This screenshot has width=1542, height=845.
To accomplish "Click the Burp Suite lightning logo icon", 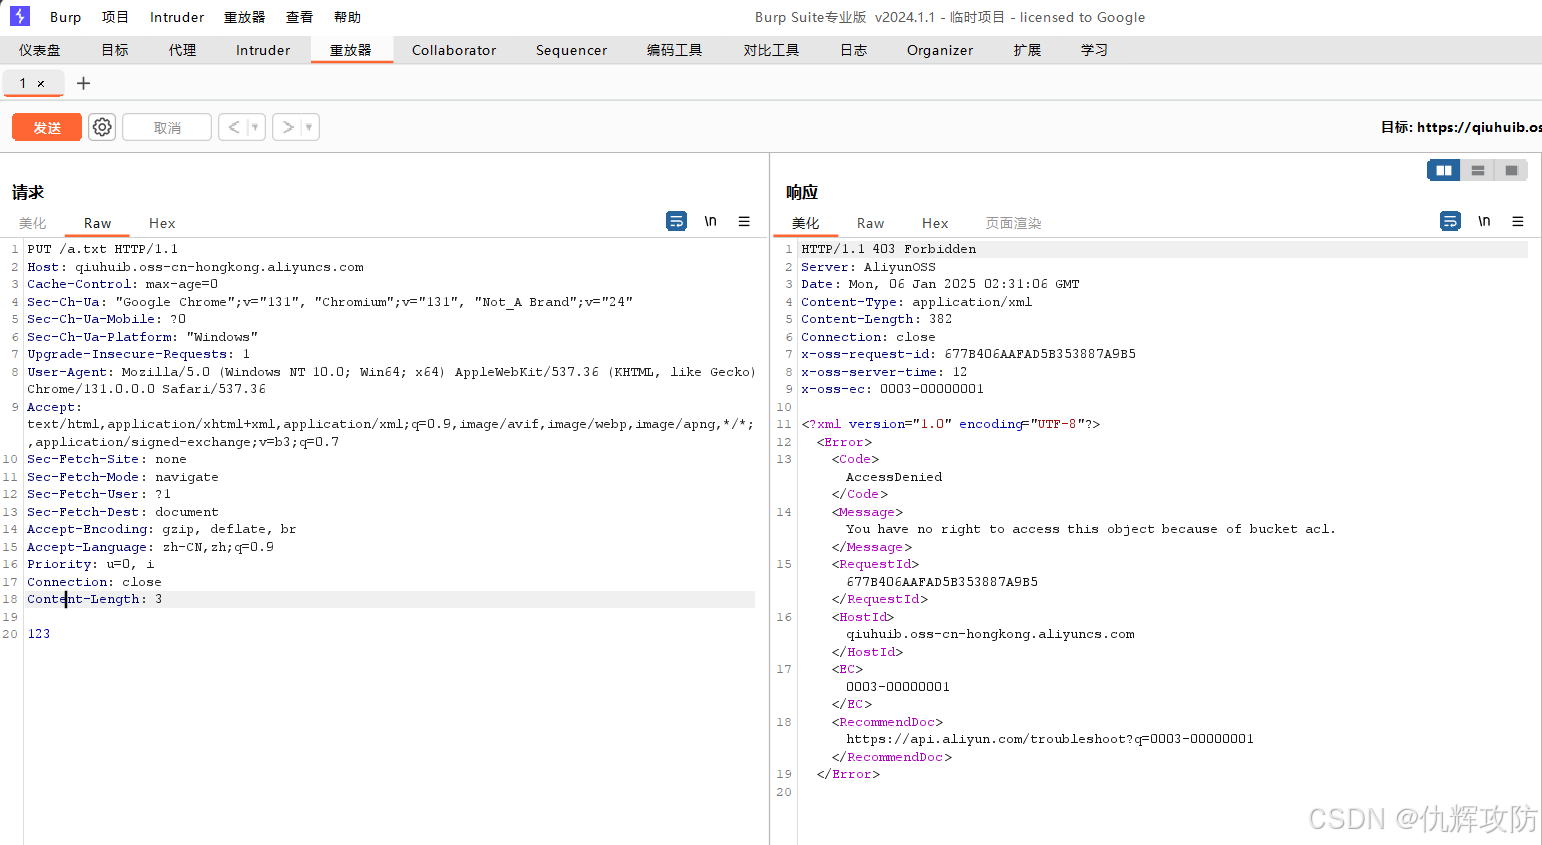I will pos(20,16).
